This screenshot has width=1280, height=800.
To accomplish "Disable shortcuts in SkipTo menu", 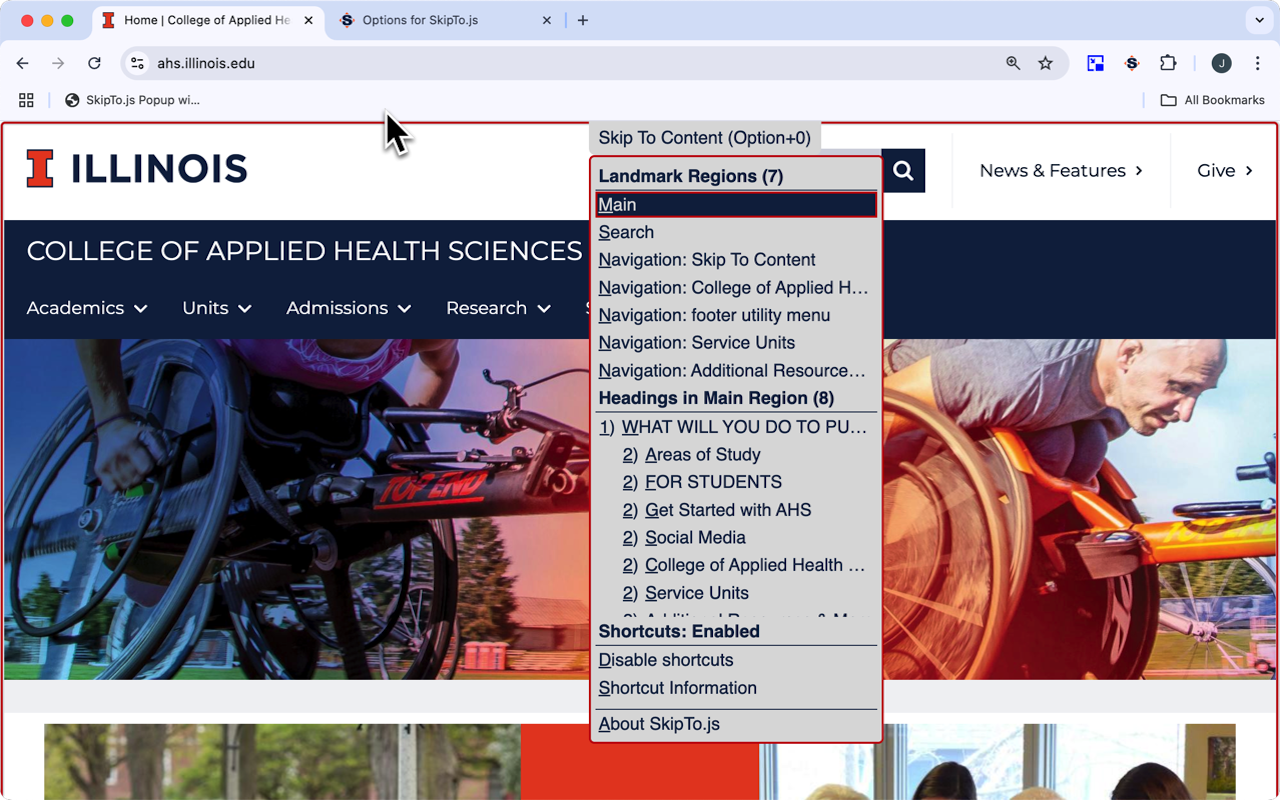I will (x=666, y=660).
